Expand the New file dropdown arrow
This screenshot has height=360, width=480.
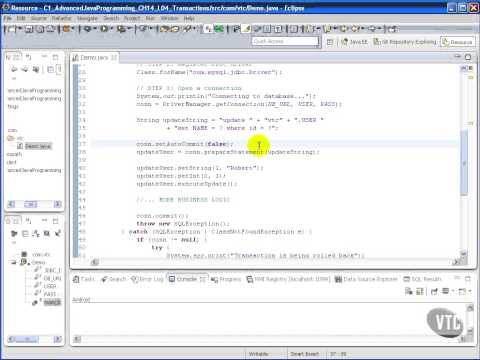[20, 29]
